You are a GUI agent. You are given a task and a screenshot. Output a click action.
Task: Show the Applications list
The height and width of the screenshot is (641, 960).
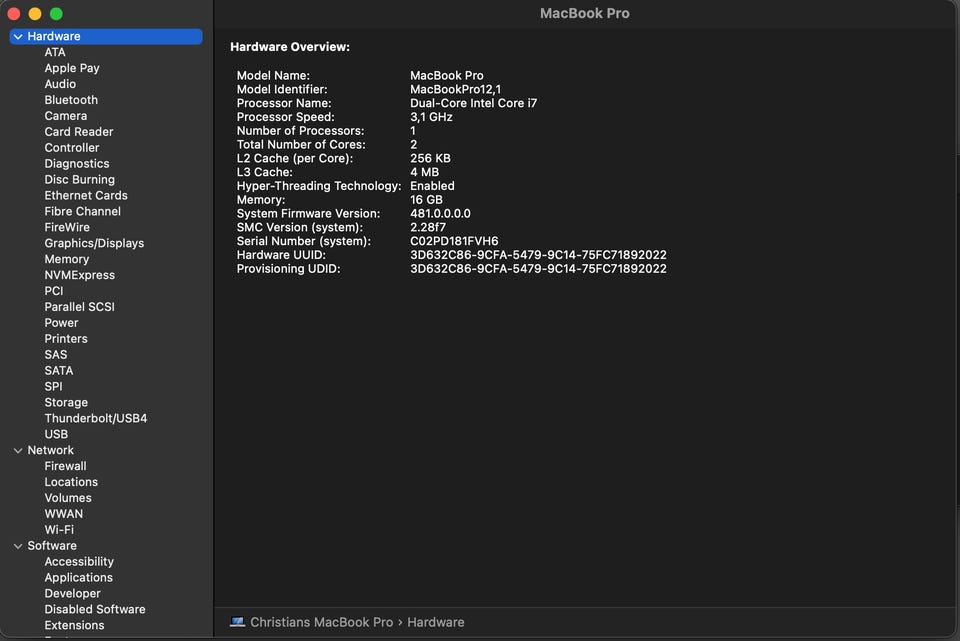pyautogui.click(x=78, y=577)
